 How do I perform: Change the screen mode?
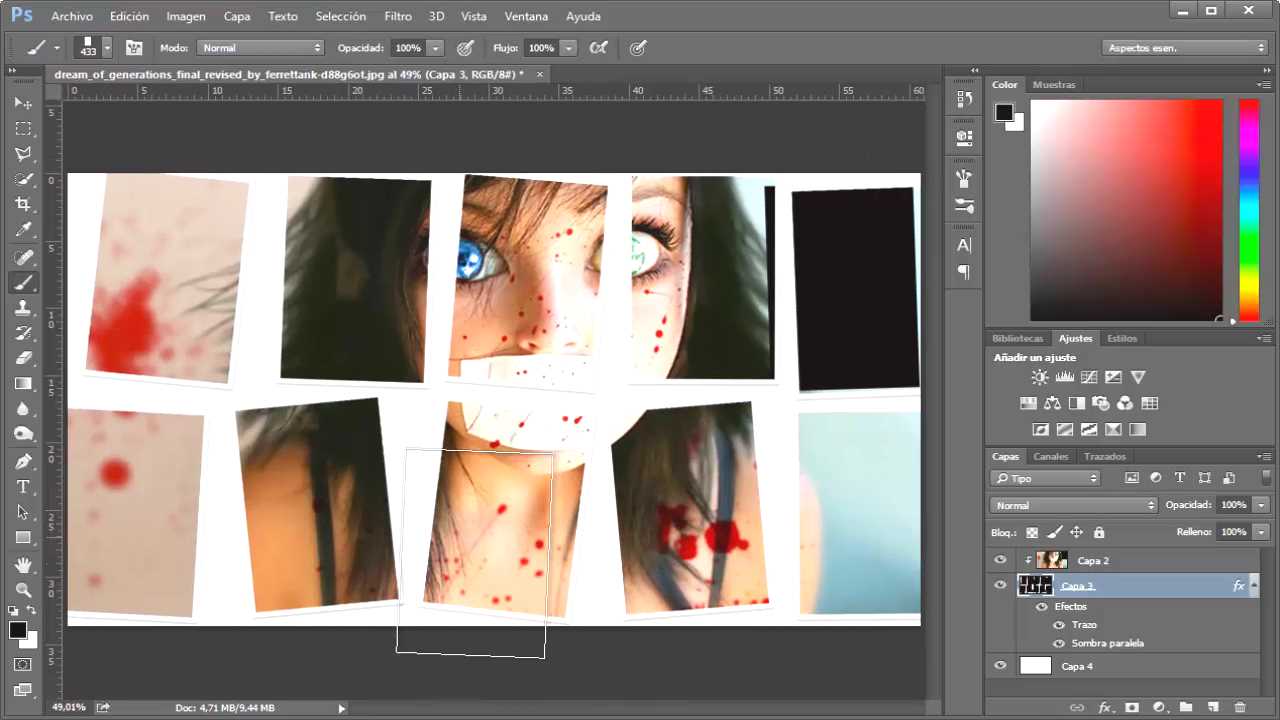(23, 689)
